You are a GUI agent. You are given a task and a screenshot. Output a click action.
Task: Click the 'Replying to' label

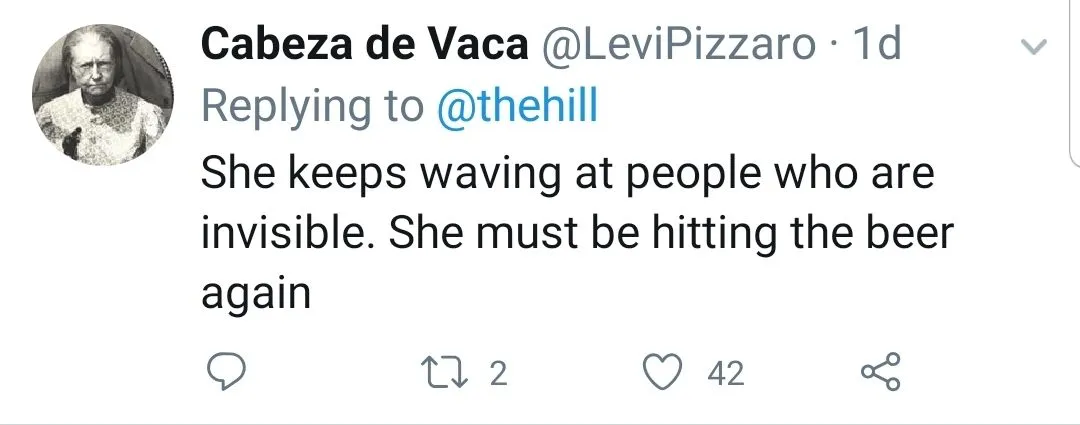[312, 107]
